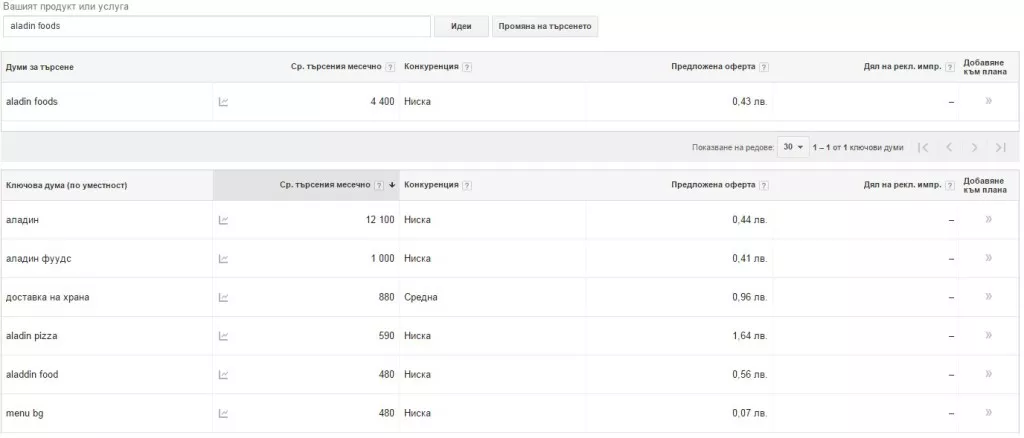Select keyword text доставка на храна

48,297
